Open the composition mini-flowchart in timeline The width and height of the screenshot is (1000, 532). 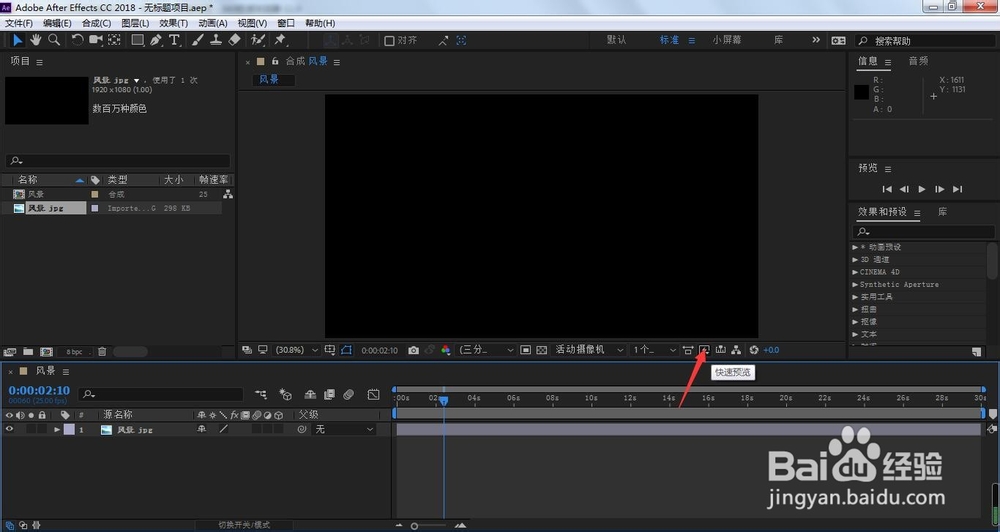click(x=260, y=395)
